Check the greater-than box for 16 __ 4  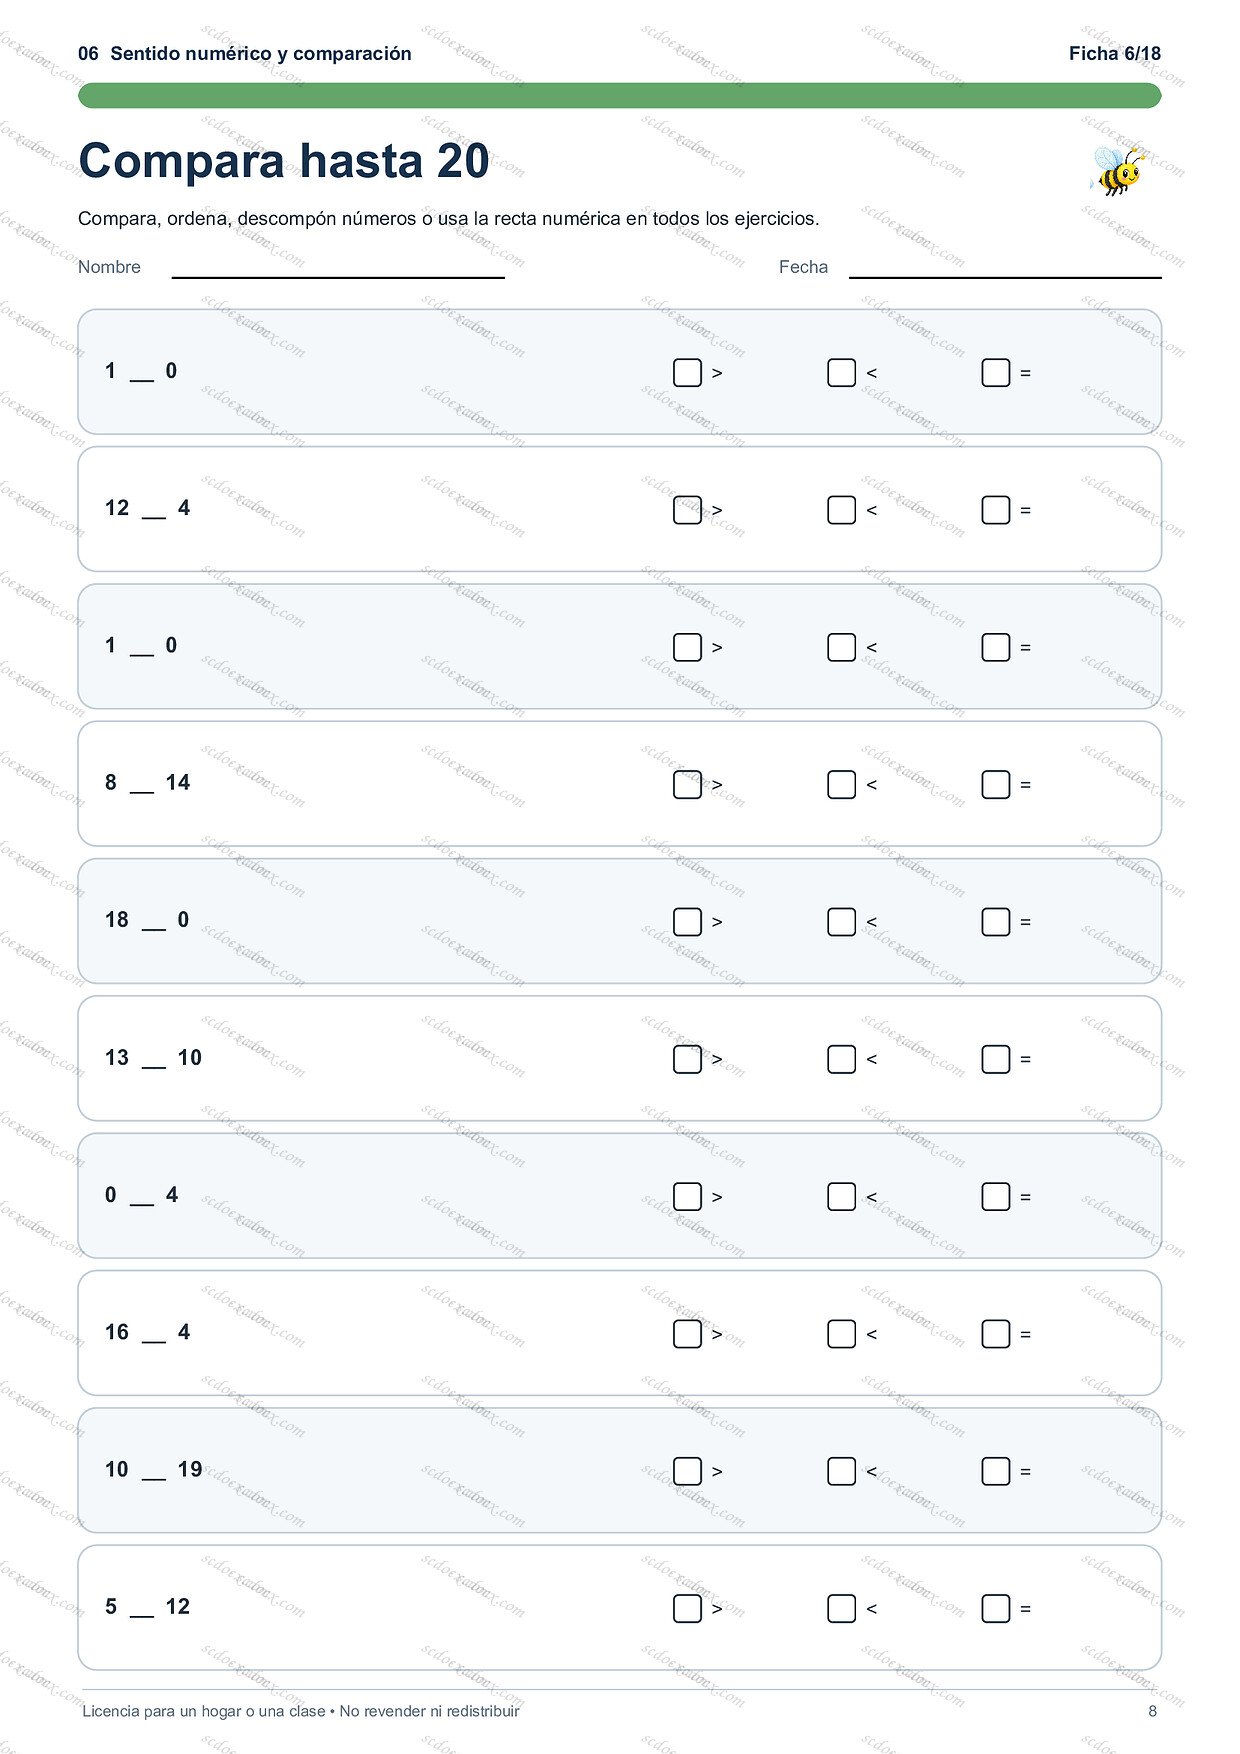coord(687,1334)
